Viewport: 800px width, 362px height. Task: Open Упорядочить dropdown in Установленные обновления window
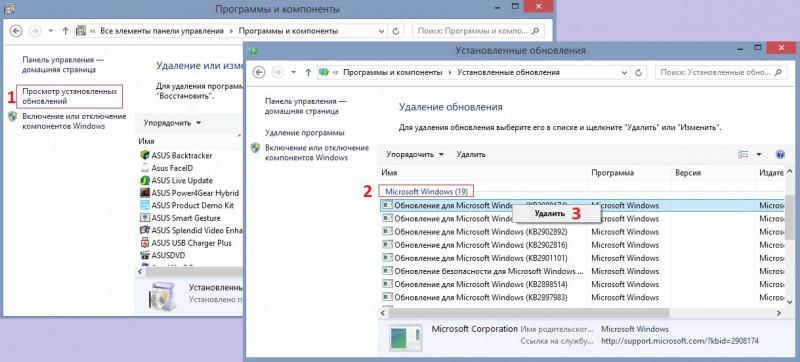[415, 154]
